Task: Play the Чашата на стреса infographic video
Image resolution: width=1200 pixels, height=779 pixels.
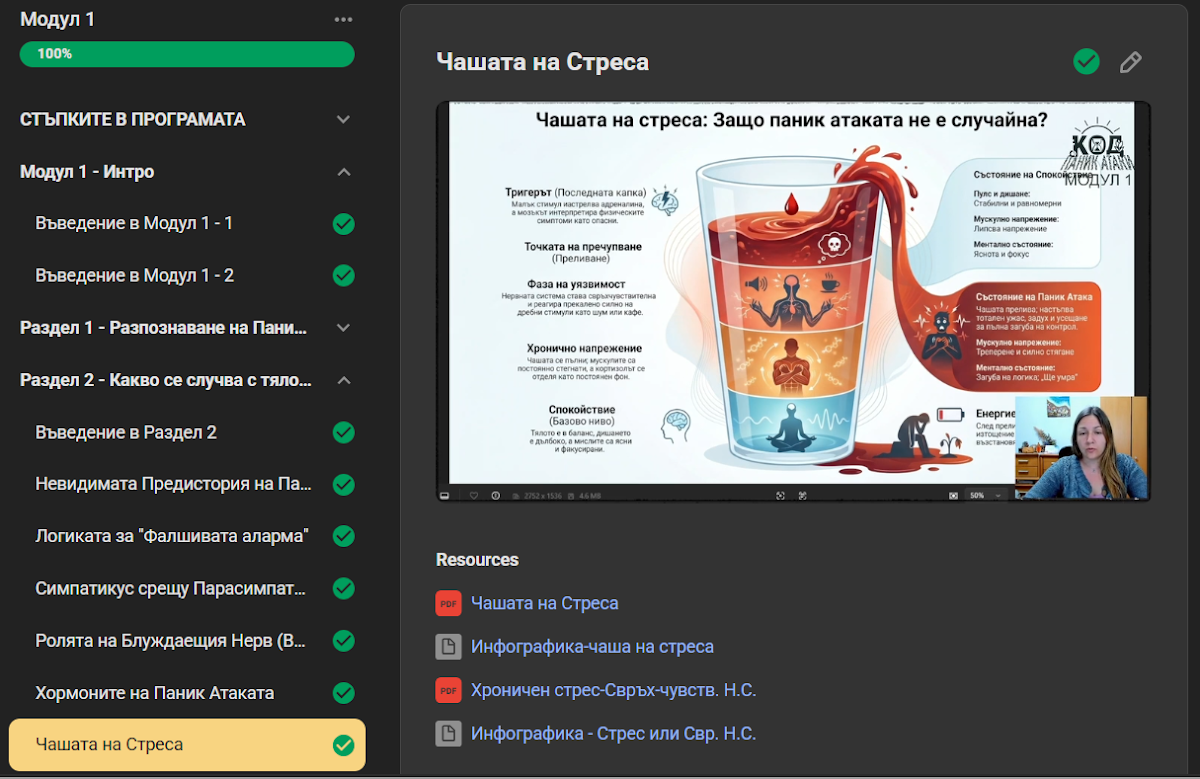Action: (793, 300)
